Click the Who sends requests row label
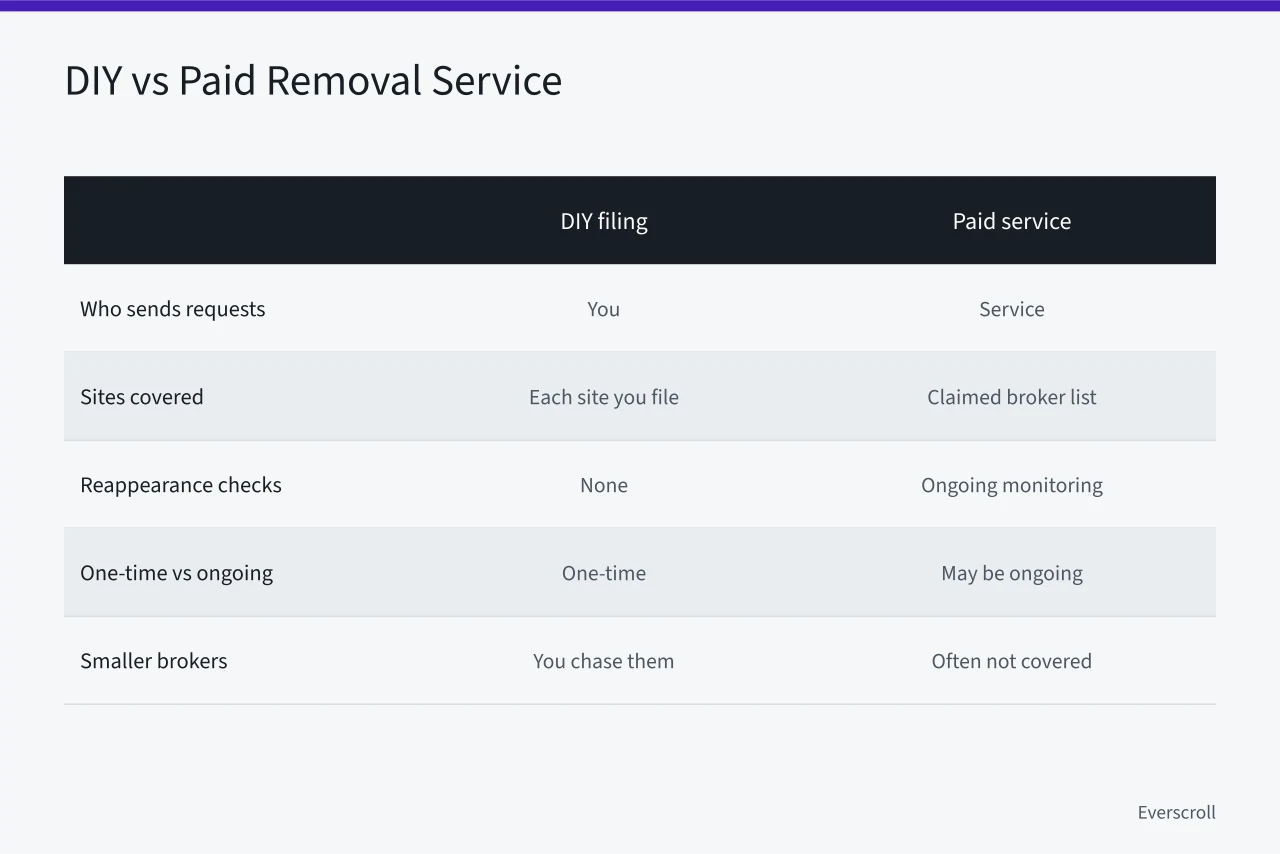1280x854 pixels. [x=173, y=309]
